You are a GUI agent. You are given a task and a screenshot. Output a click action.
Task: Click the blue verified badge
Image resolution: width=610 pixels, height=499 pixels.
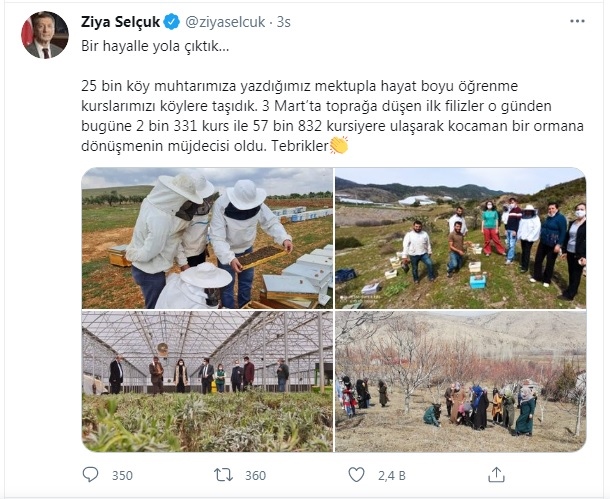point(172,22)
